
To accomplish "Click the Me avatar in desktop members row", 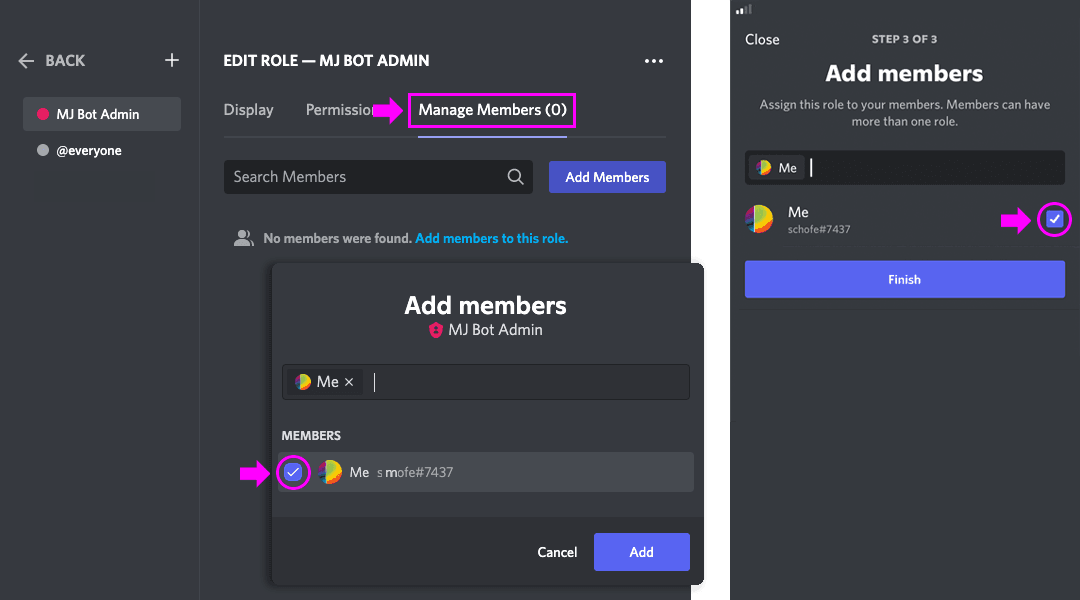I will click(330, 473).
